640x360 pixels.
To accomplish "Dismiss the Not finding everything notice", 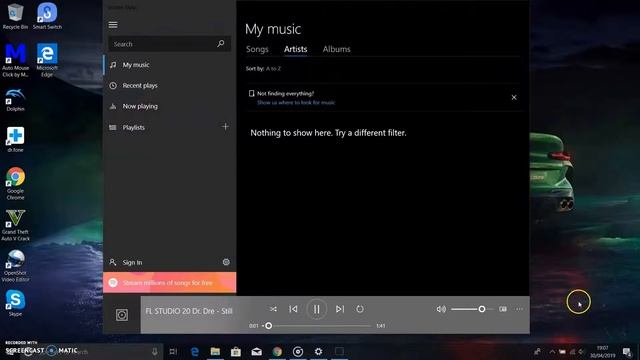I will [x=514, y=97].
